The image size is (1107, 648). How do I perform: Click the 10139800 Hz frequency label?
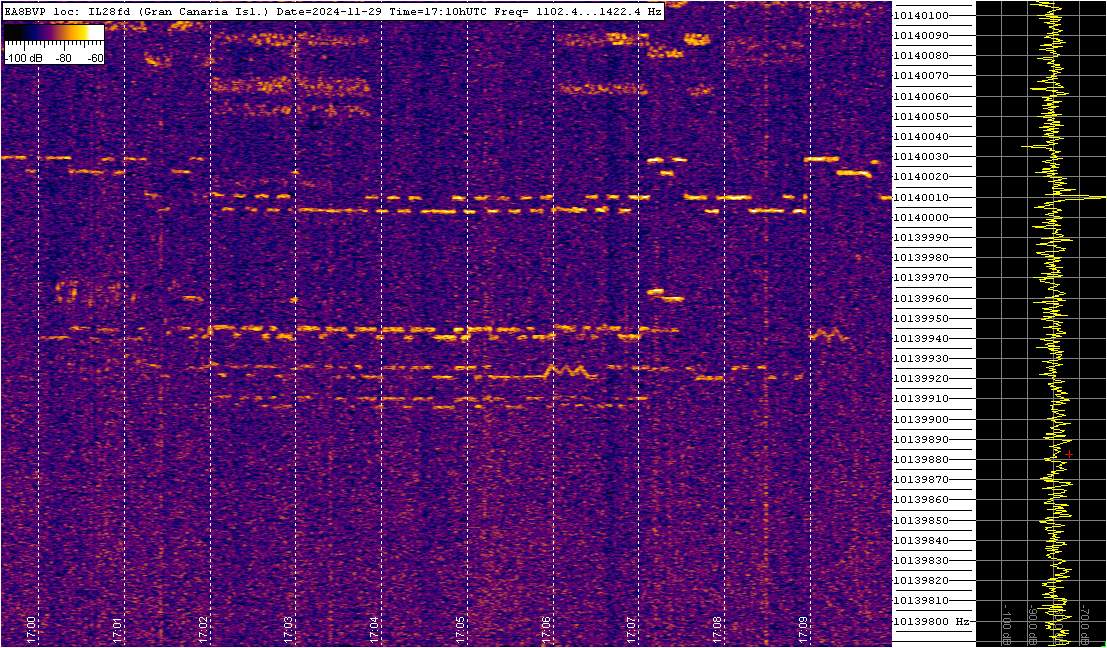point(930,622)
